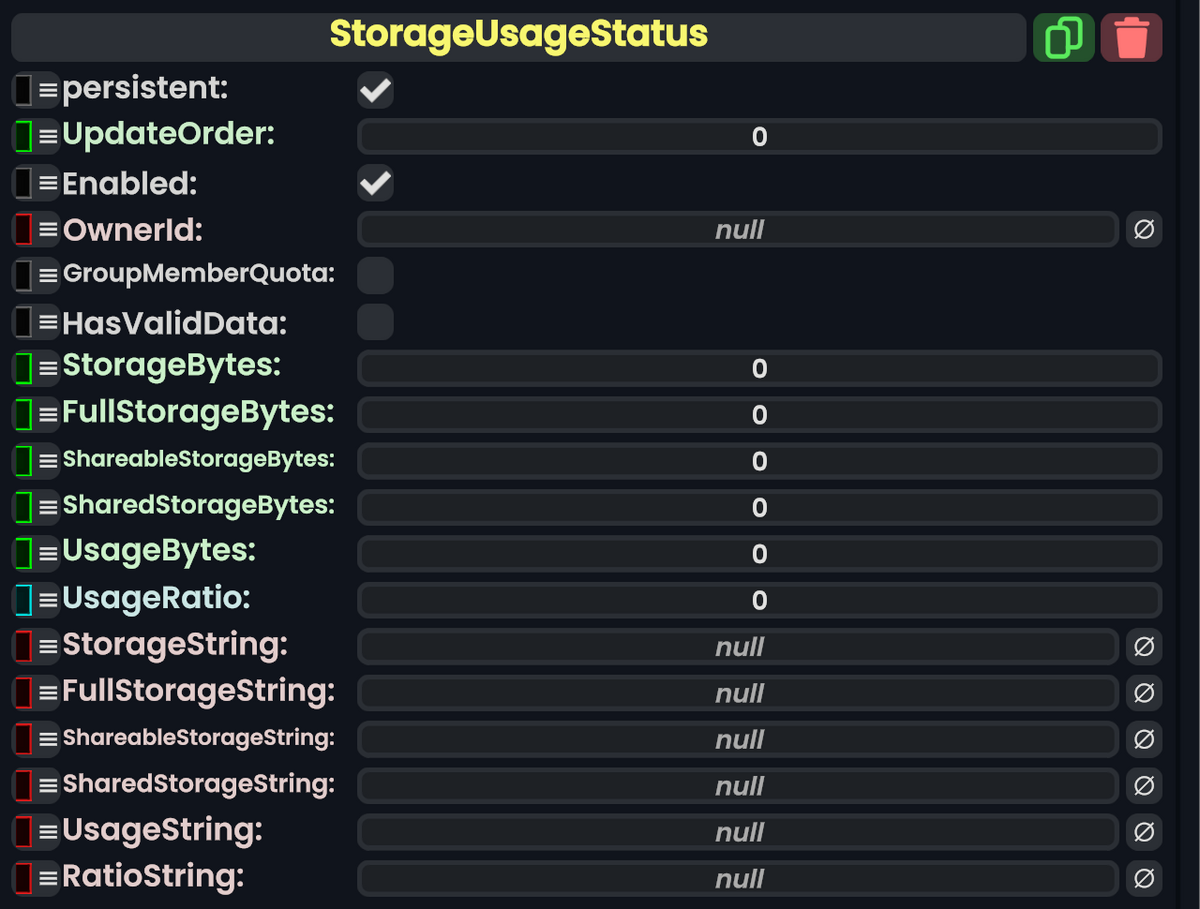Click the drive indicator beside UpdateOrder

pyautogui.click(x=24, y=135)
